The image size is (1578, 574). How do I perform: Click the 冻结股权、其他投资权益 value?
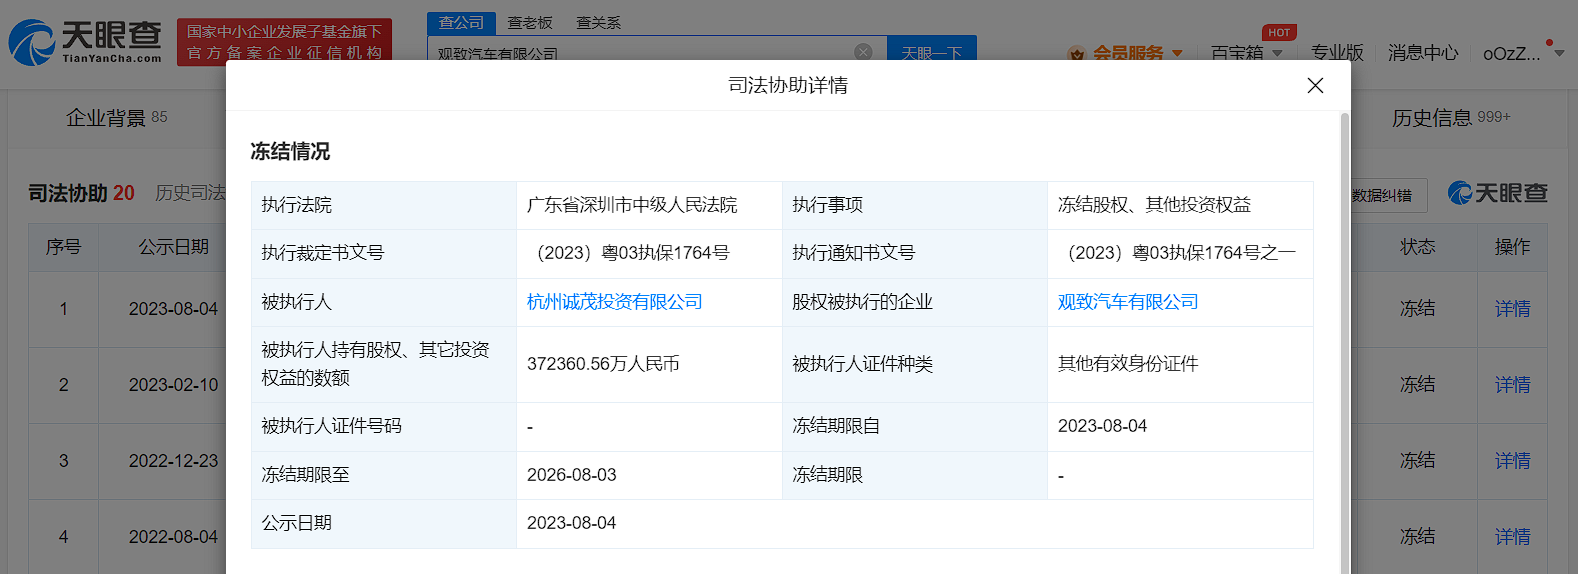[x=1154, y=205]
